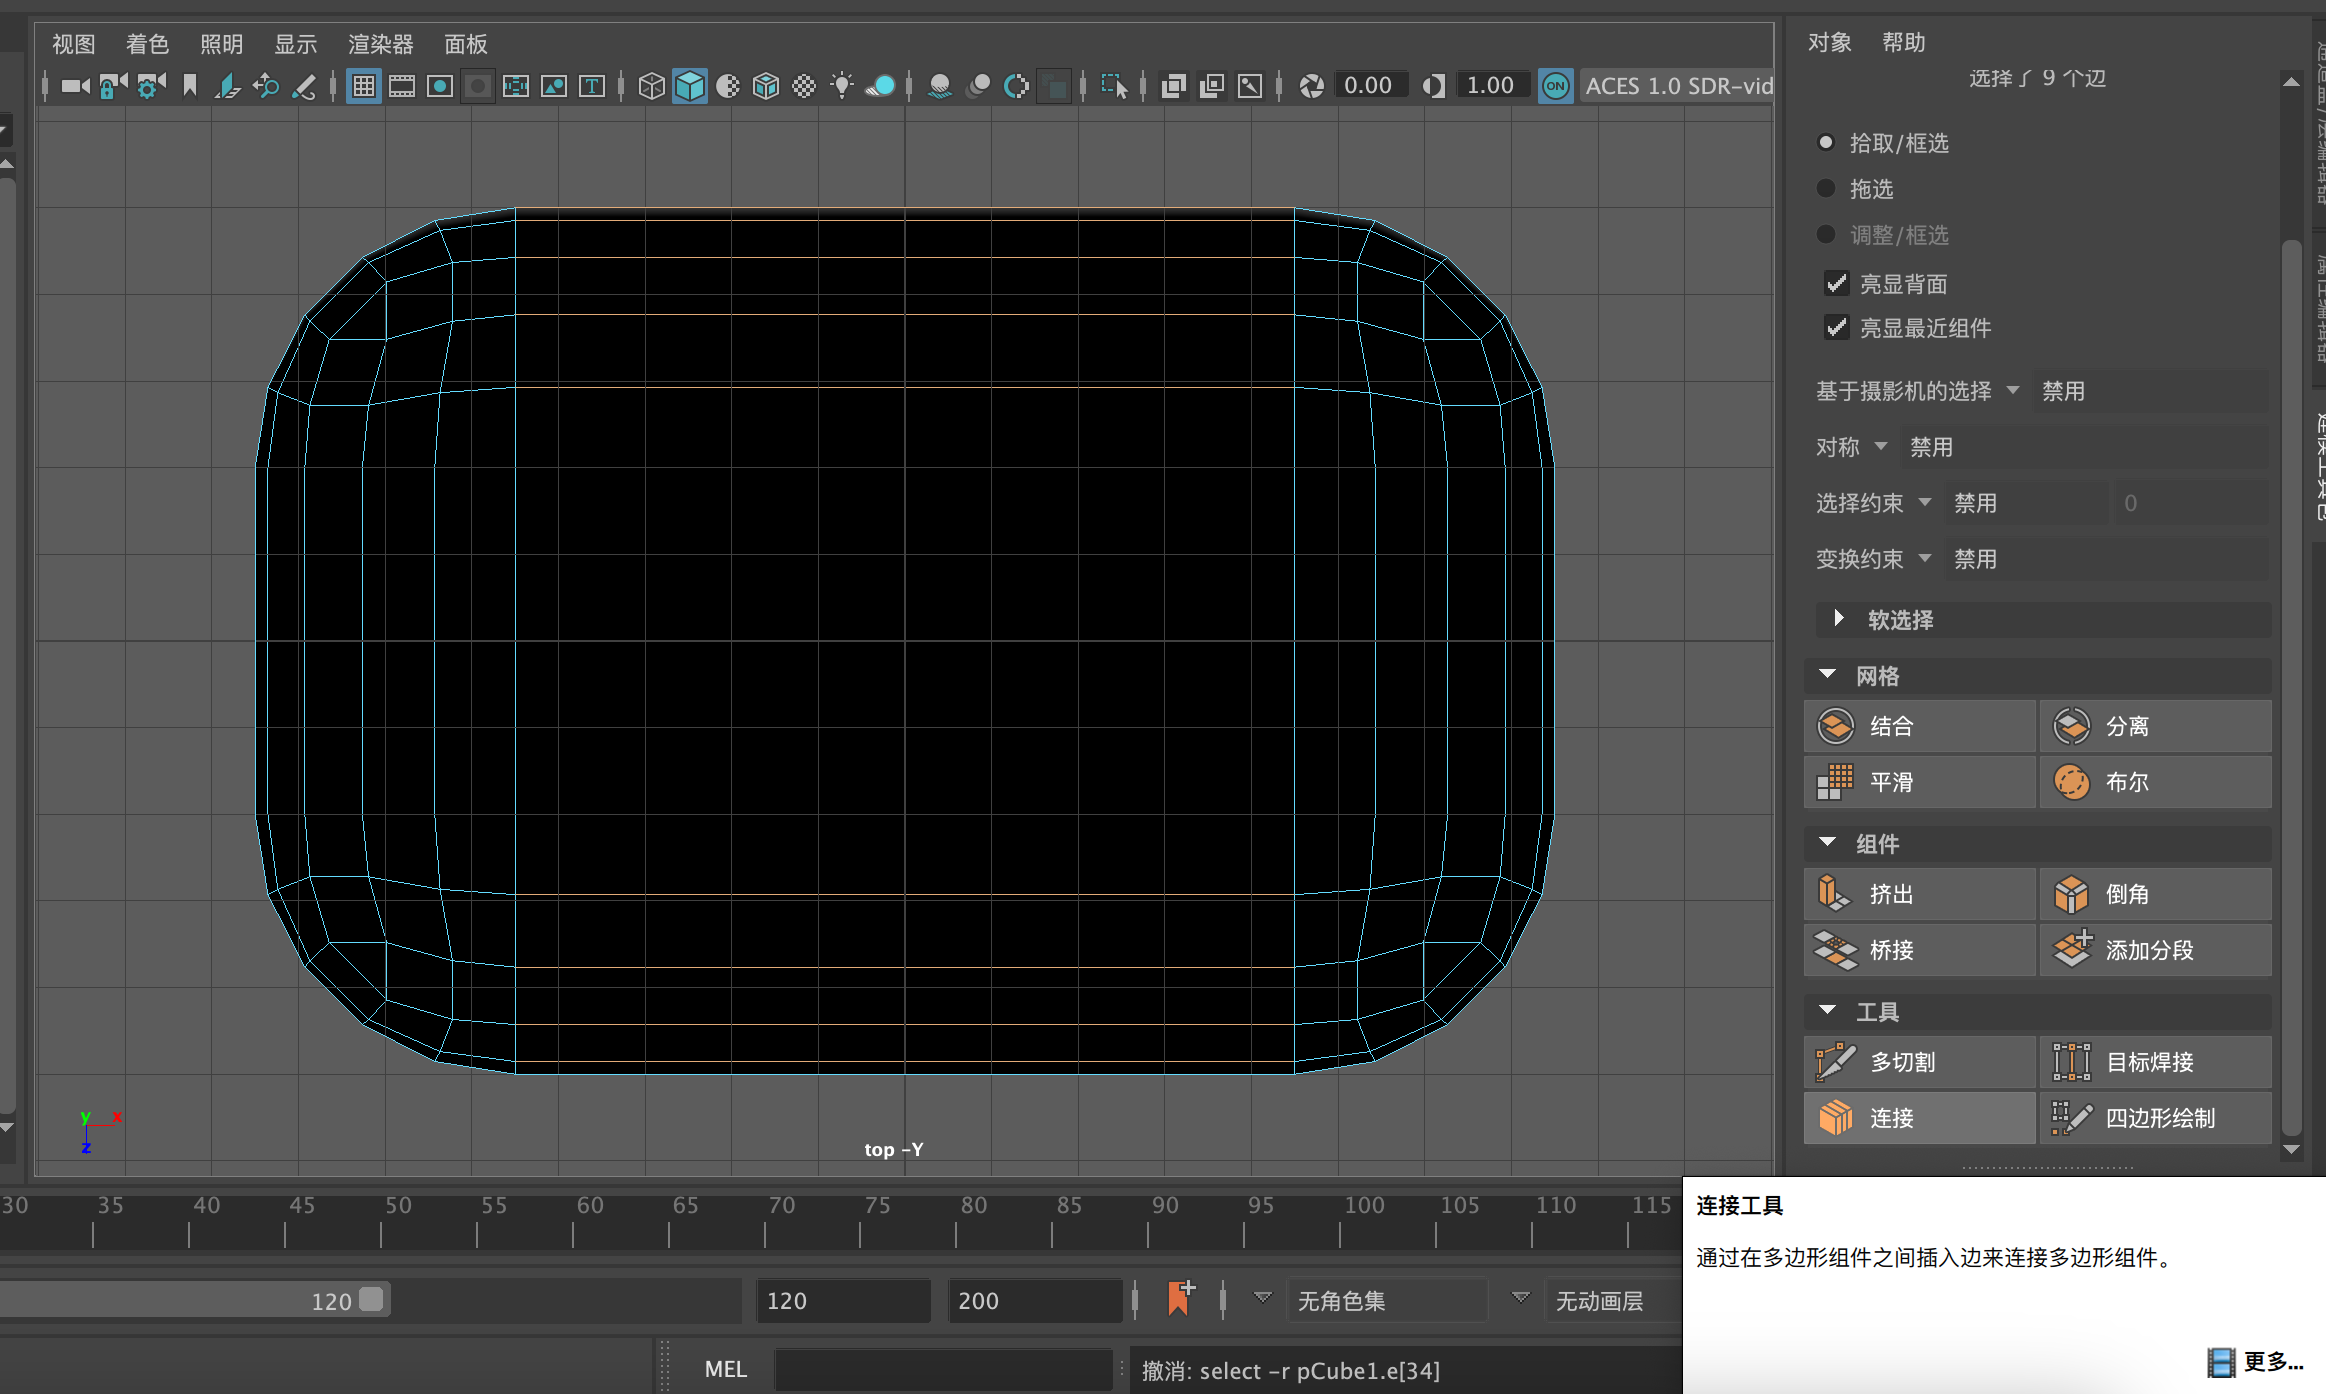Open the 着色 menu
Viewport: 2326px width, 1394px height.
[147, 44]
